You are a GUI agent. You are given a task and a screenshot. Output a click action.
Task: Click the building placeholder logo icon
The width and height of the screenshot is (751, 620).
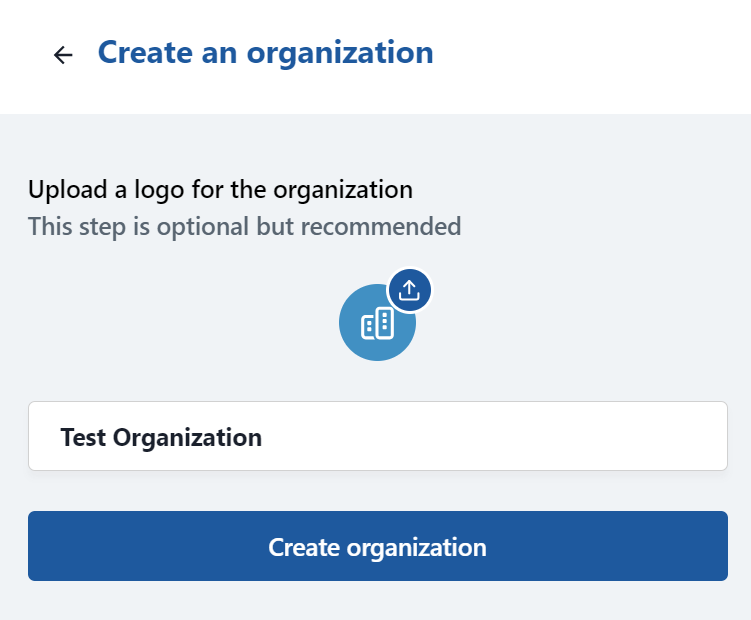377,323
